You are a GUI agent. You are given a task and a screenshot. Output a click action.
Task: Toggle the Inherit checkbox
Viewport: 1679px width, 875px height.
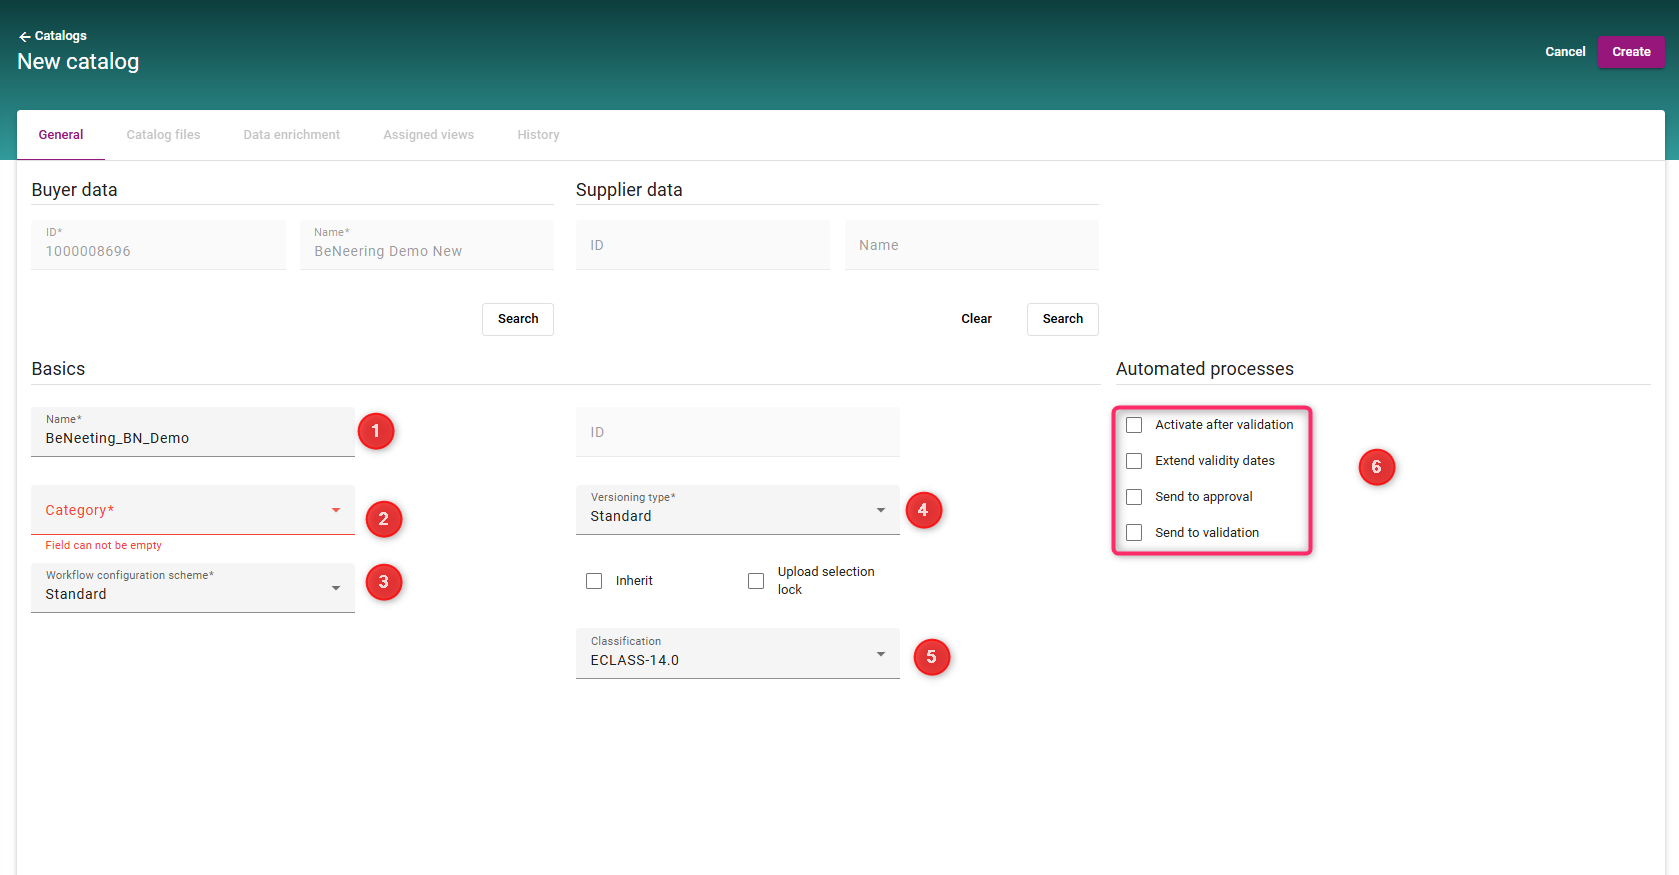pos(594,581)
